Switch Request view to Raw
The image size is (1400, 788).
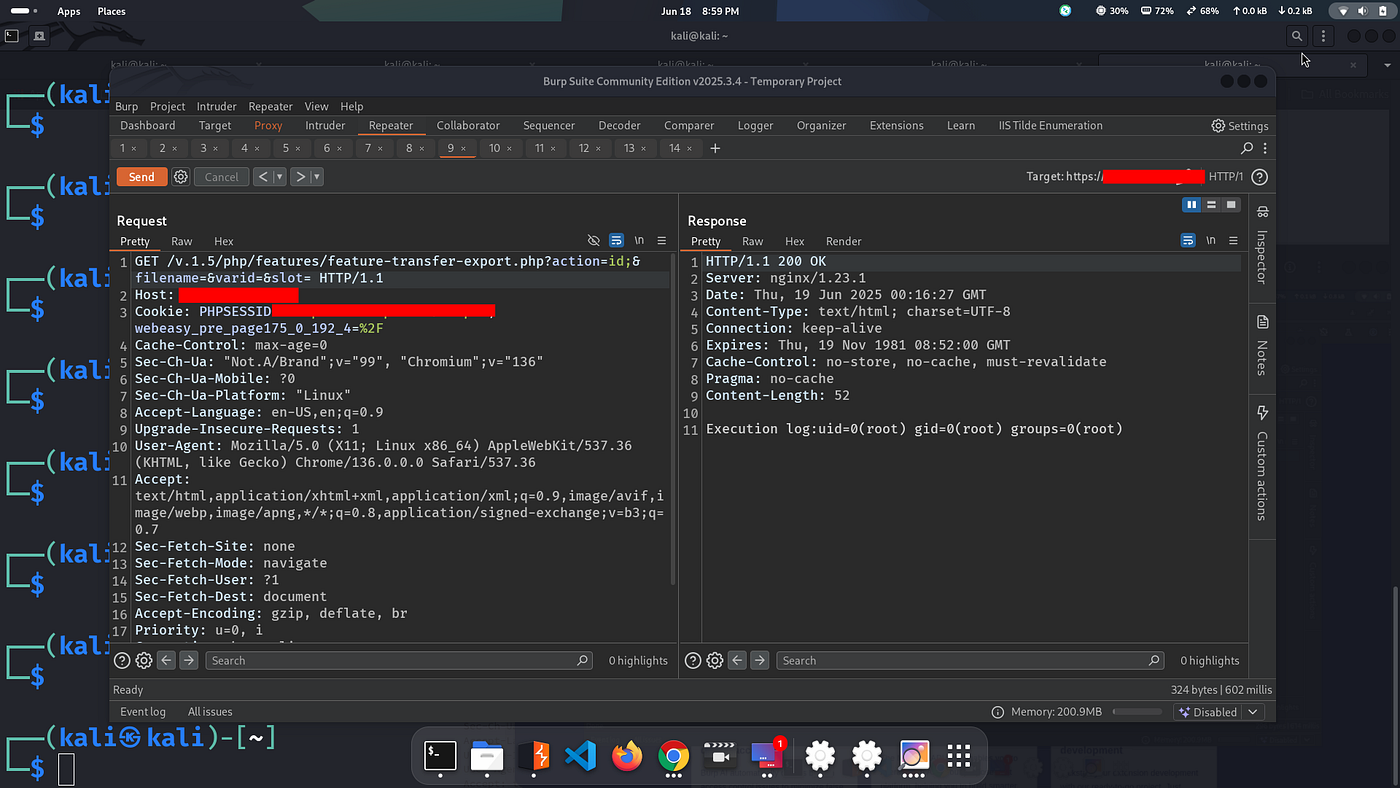[x=182, y=241]
